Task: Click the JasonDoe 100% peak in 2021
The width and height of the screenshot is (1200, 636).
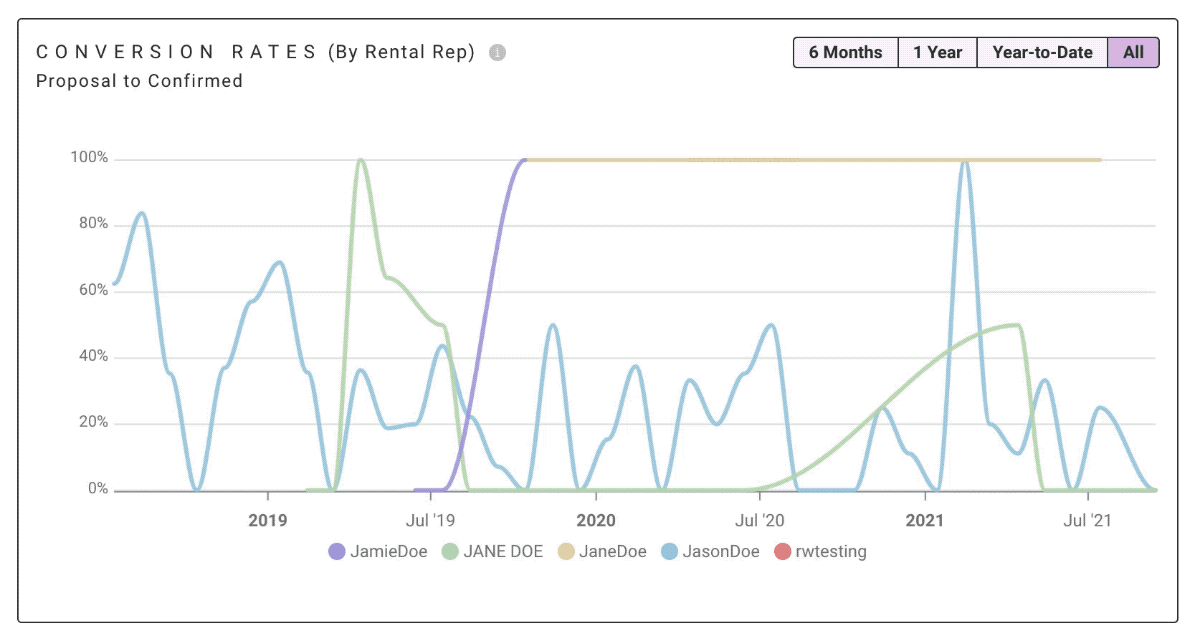Action: pyautogui.click(x=964, y=160)
